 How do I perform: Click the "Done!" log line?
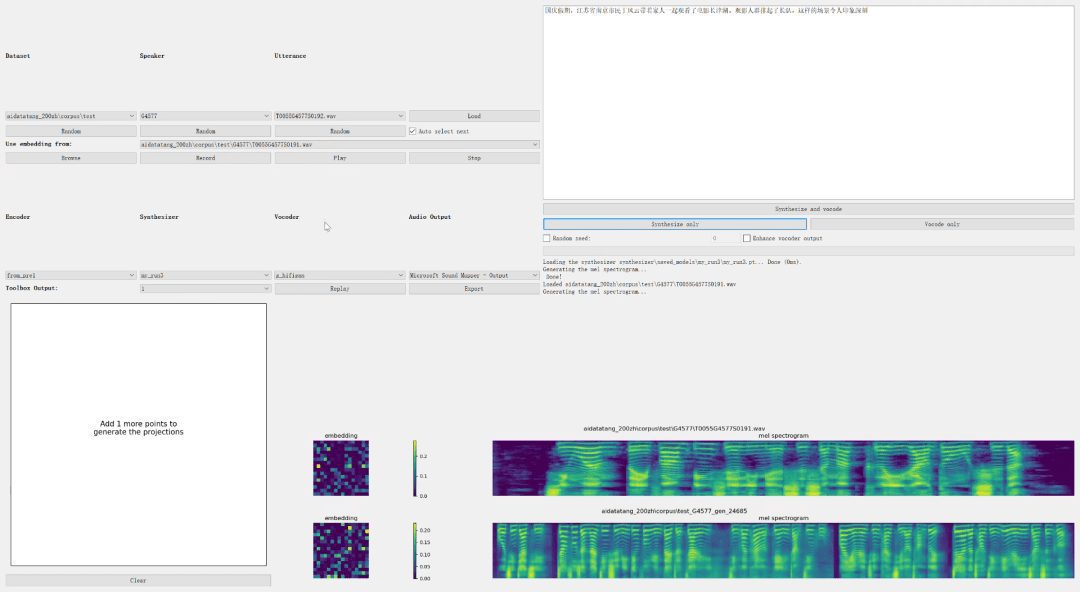coord(554,276)
